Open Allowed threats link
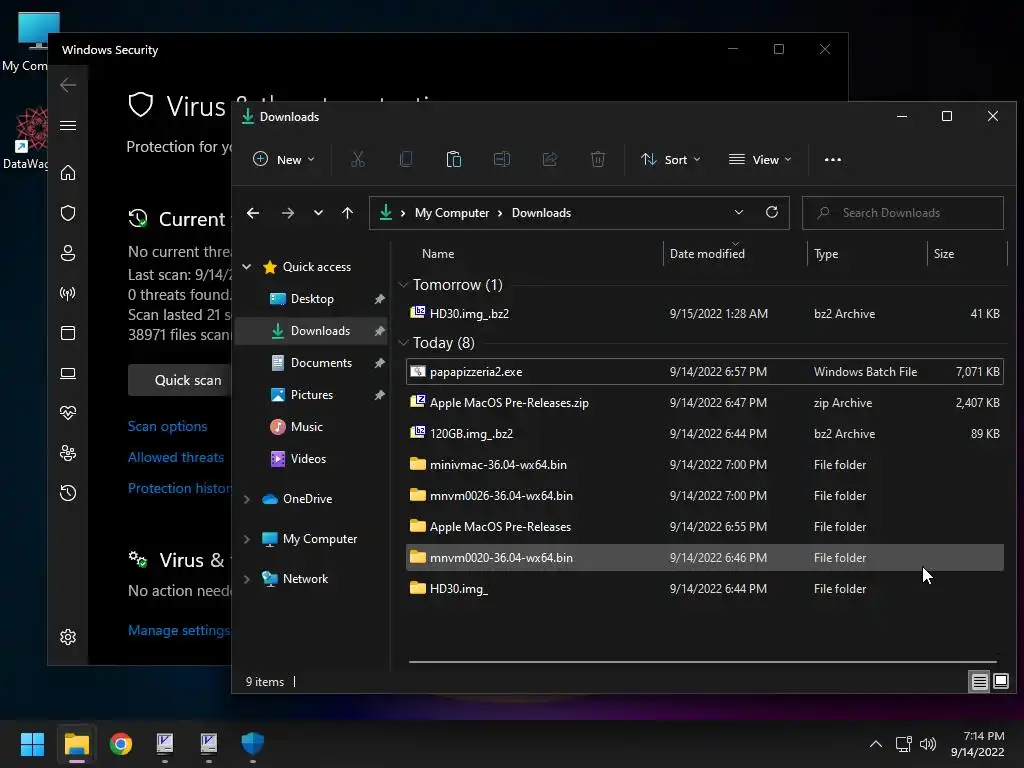 click(x=176, y=457)
